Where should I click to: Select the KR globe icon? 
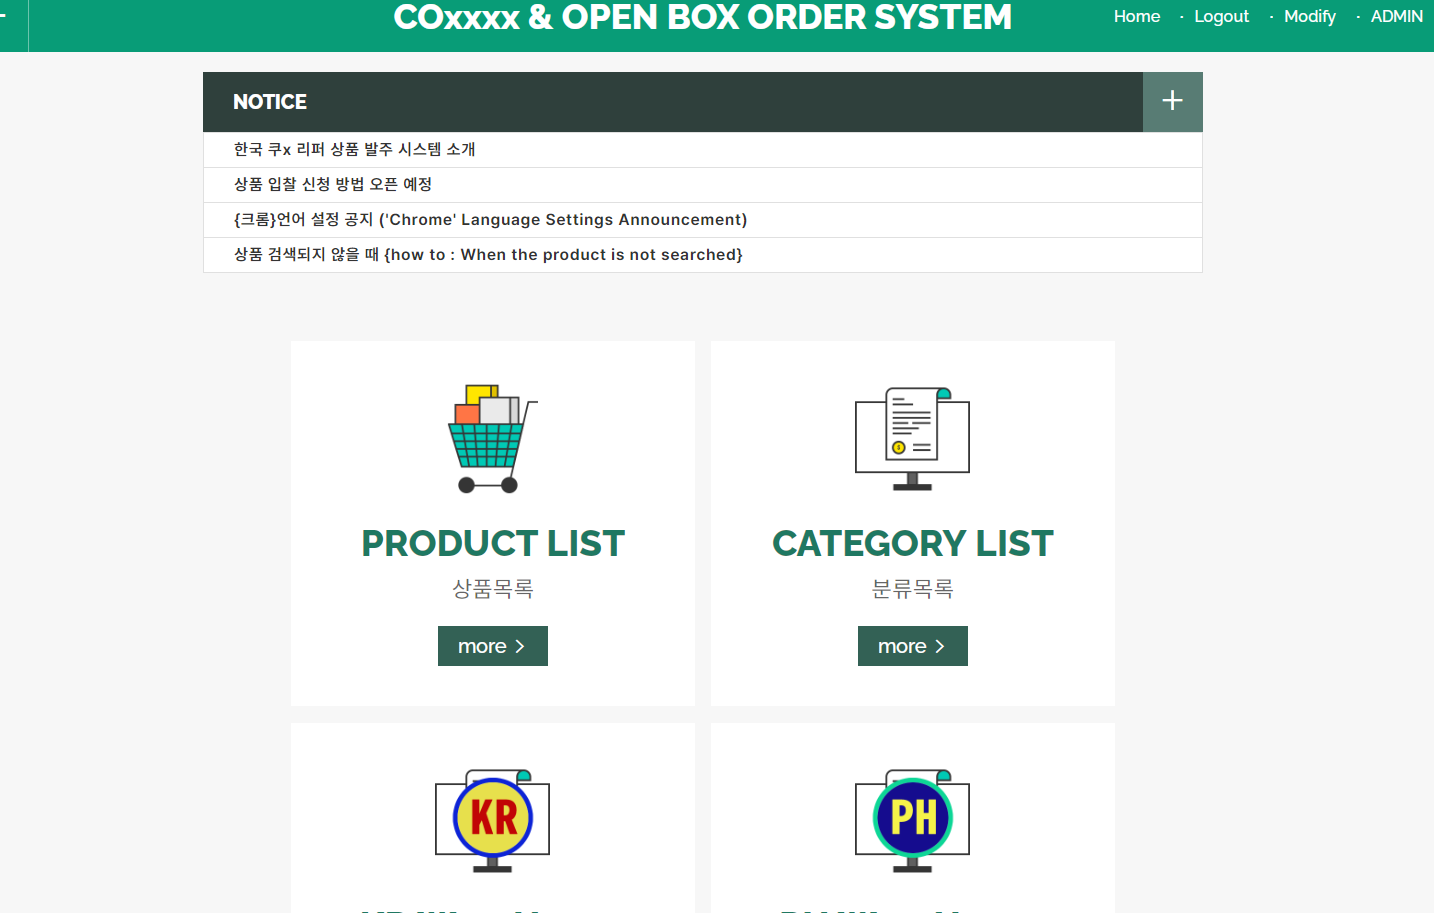[492, 818]
